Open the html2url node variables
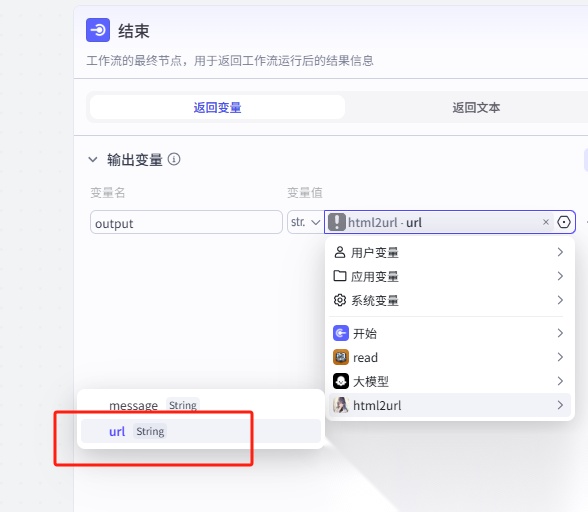 (449, 405)
